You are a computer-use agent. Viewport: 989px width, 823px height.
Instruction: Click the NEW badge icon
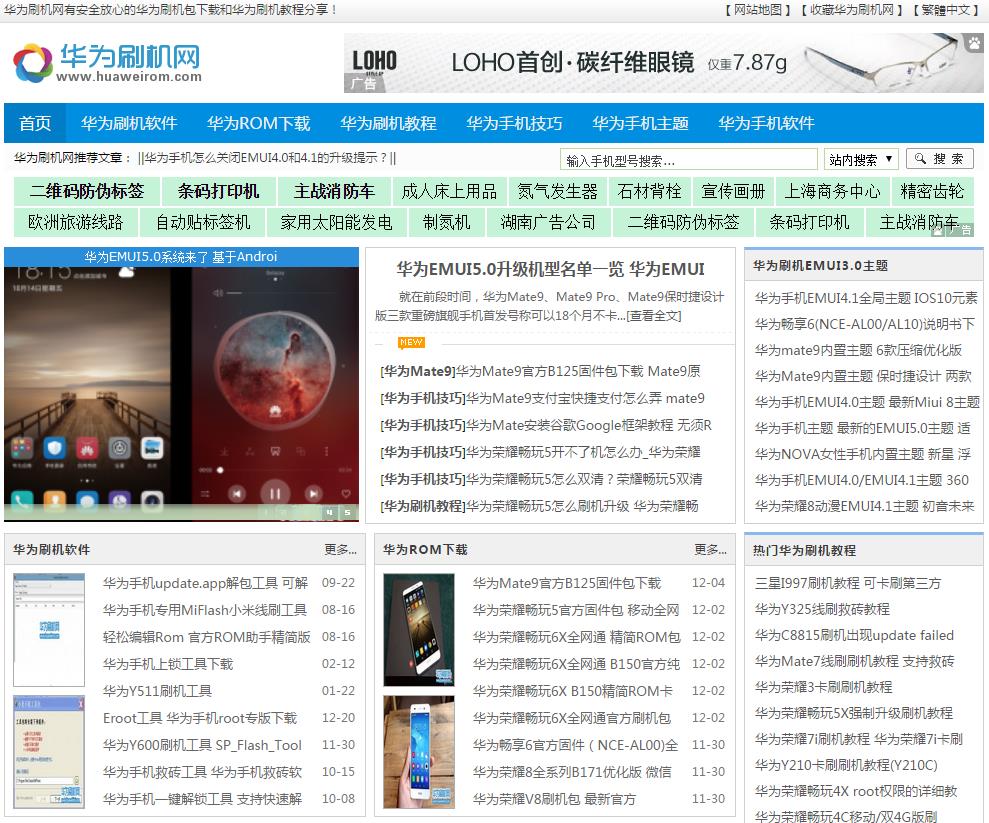411,342
